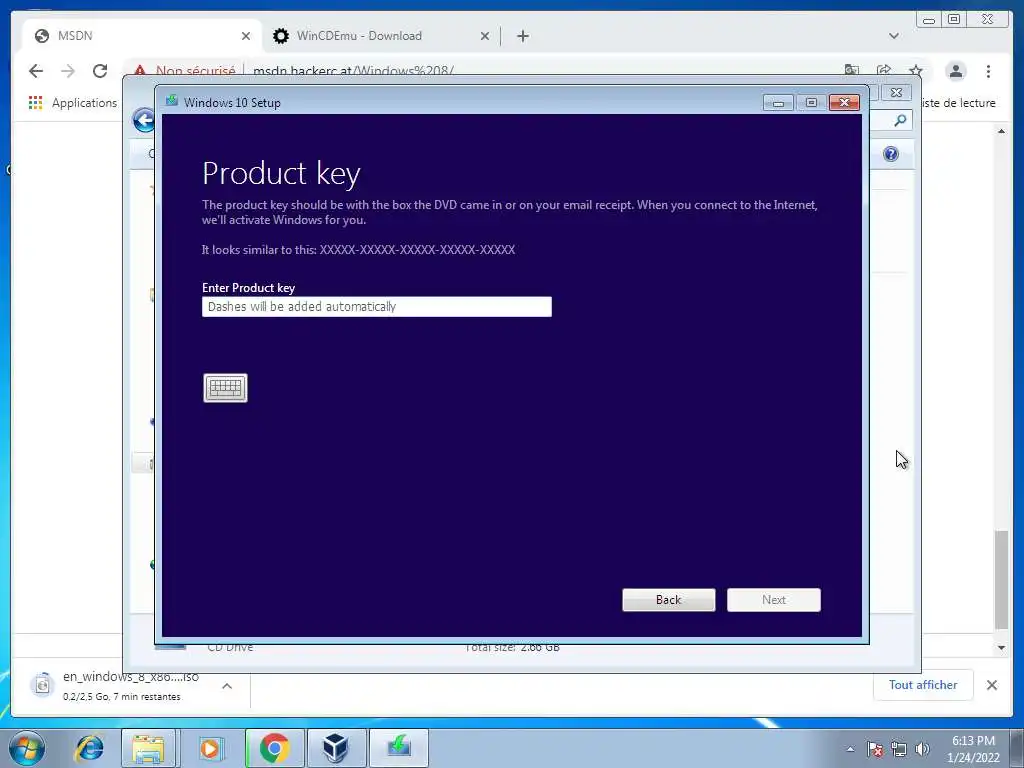Viewport: 1024px width, 768px height.
Task: Click the Chrome address bar URL
Action: [353, 70]
